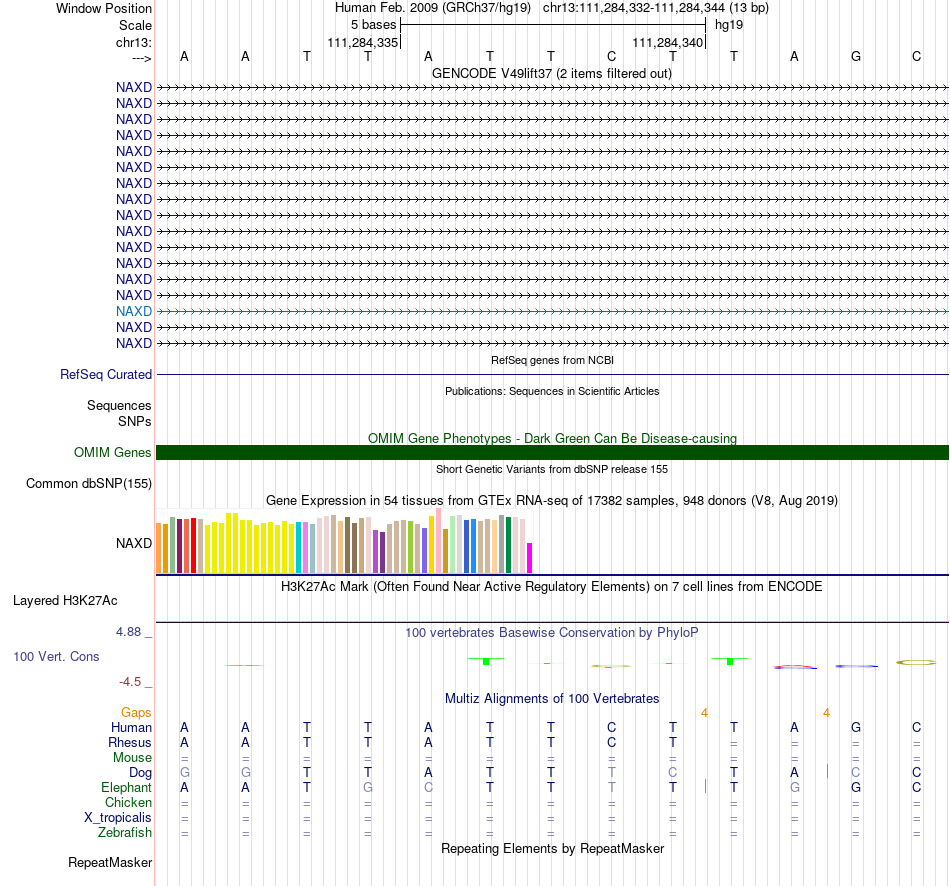The image size is (950, 886).
Task: Click the Layered H3K27Ac track label
Action: [65, 601]
